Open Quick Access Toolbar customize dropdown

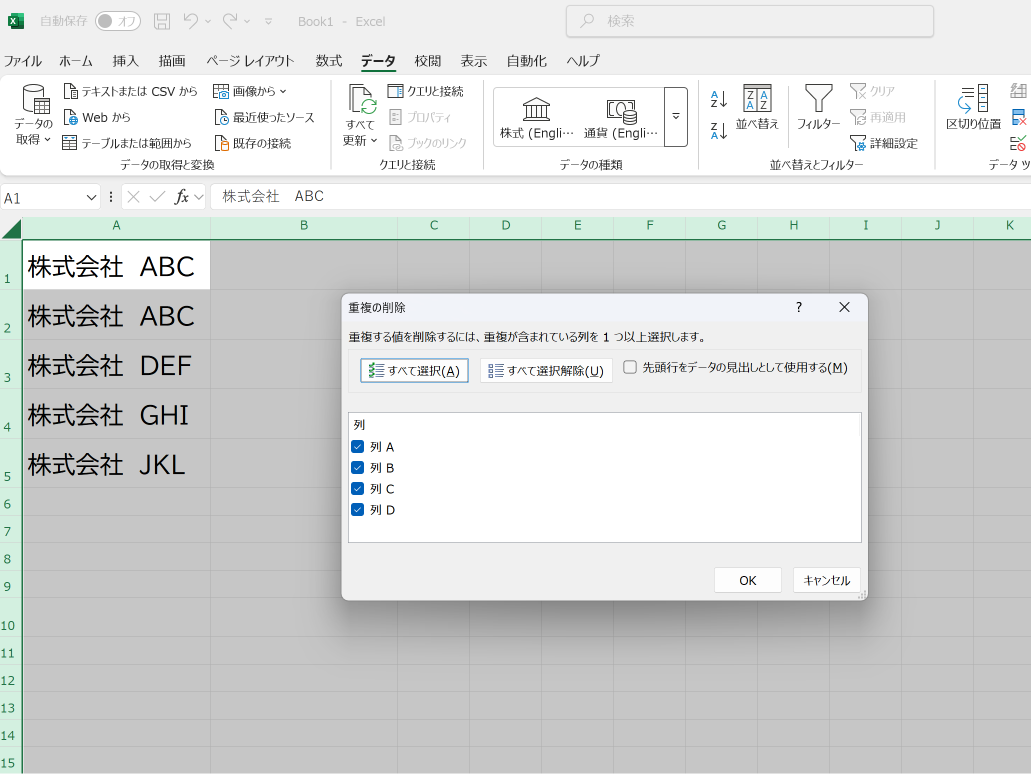[x=268, y=21]
